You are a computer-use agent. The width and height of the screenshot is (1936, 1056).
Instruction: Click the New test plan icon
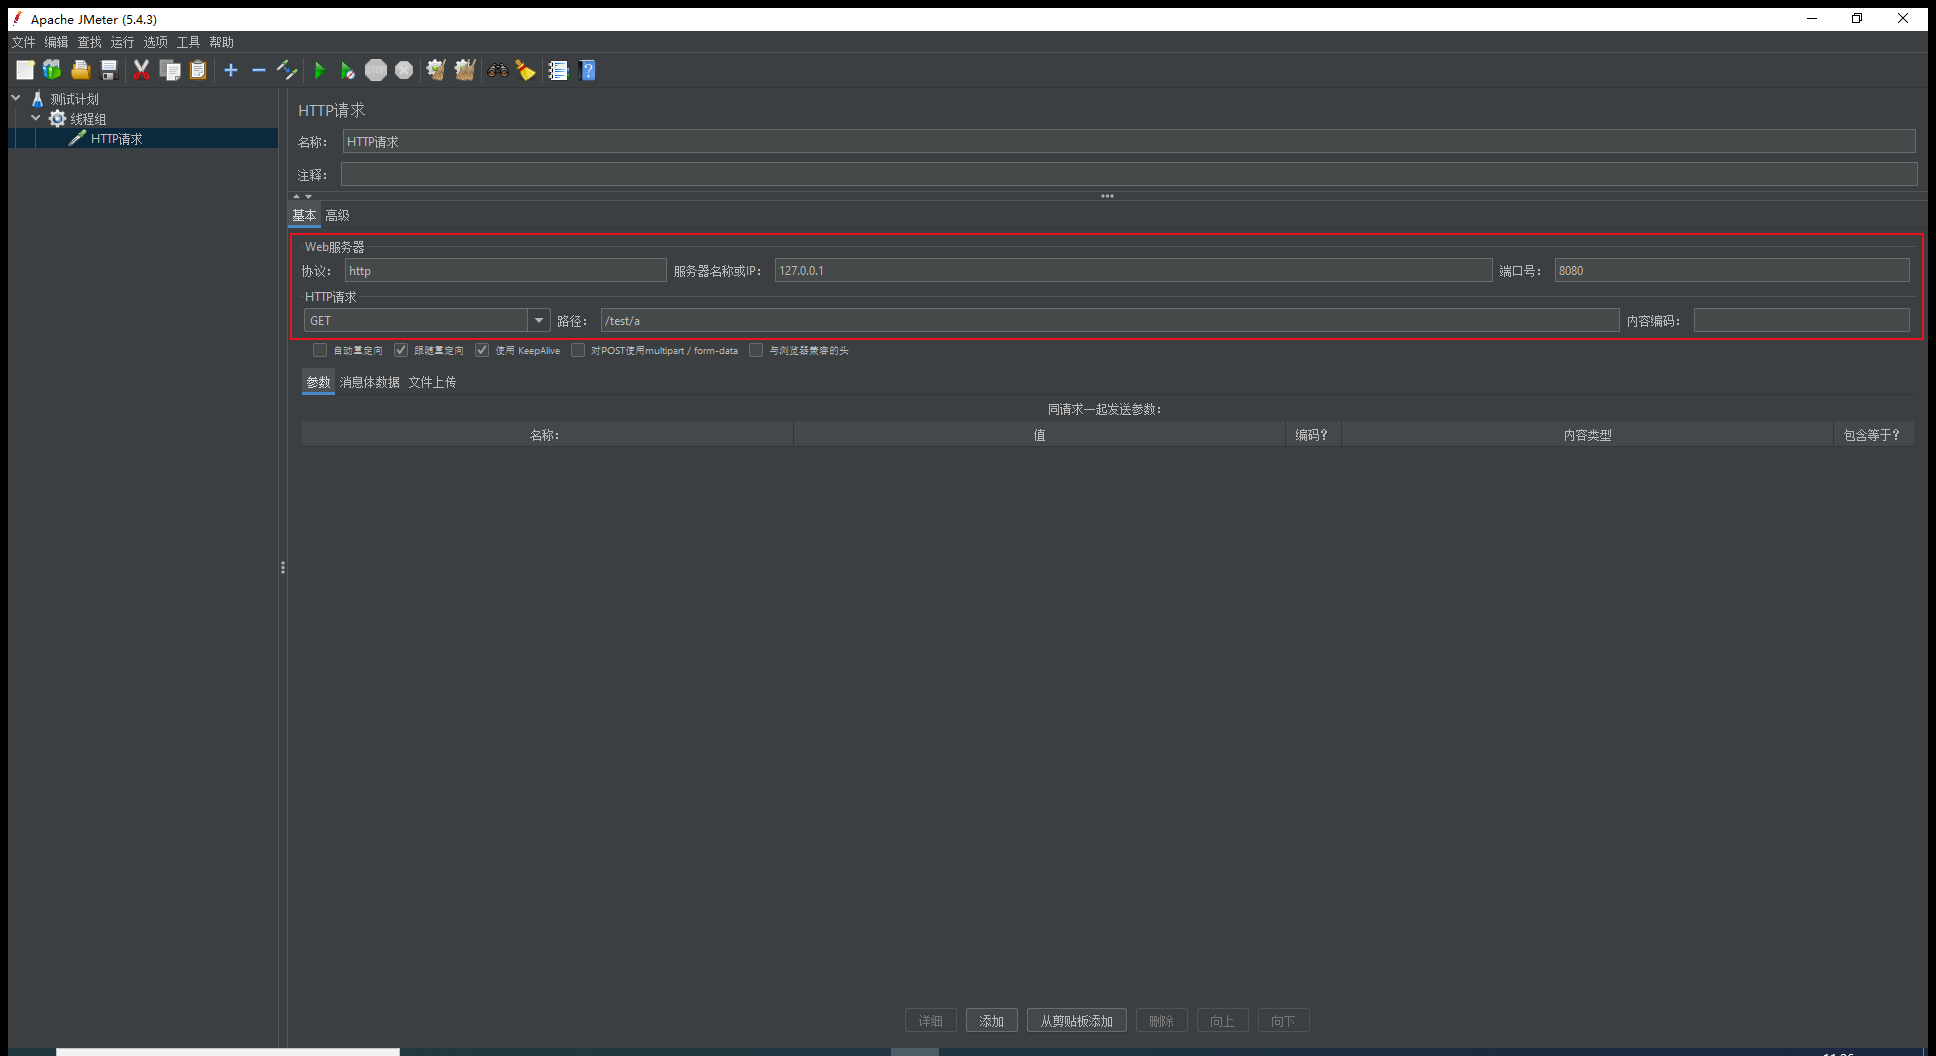[x=25, y=70]
